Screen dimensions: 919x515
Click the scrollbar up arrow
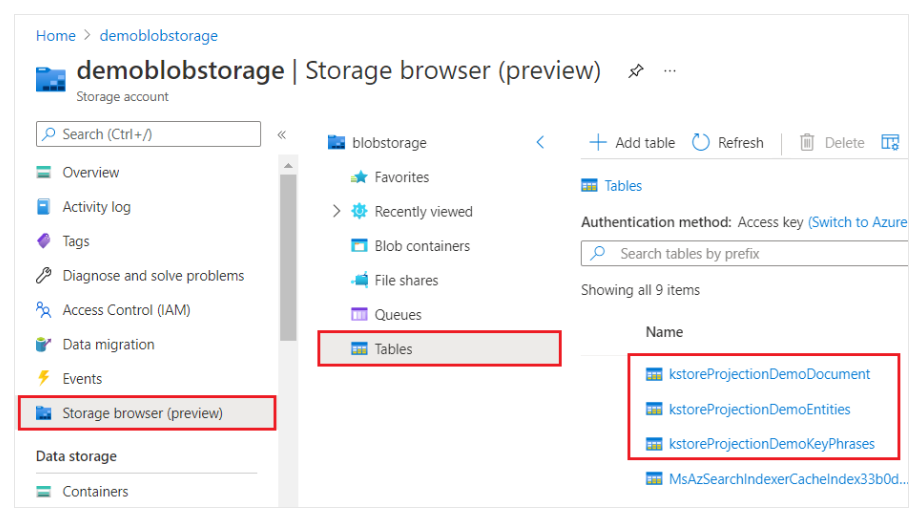[288, 166]
